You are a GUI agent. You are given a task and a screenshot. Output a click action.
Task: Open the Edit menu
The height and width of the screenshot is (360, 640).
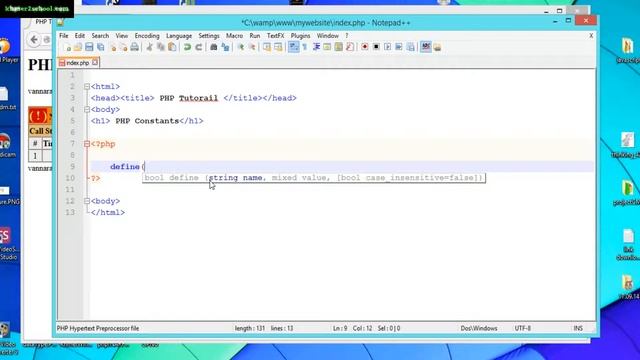[80, 36]
